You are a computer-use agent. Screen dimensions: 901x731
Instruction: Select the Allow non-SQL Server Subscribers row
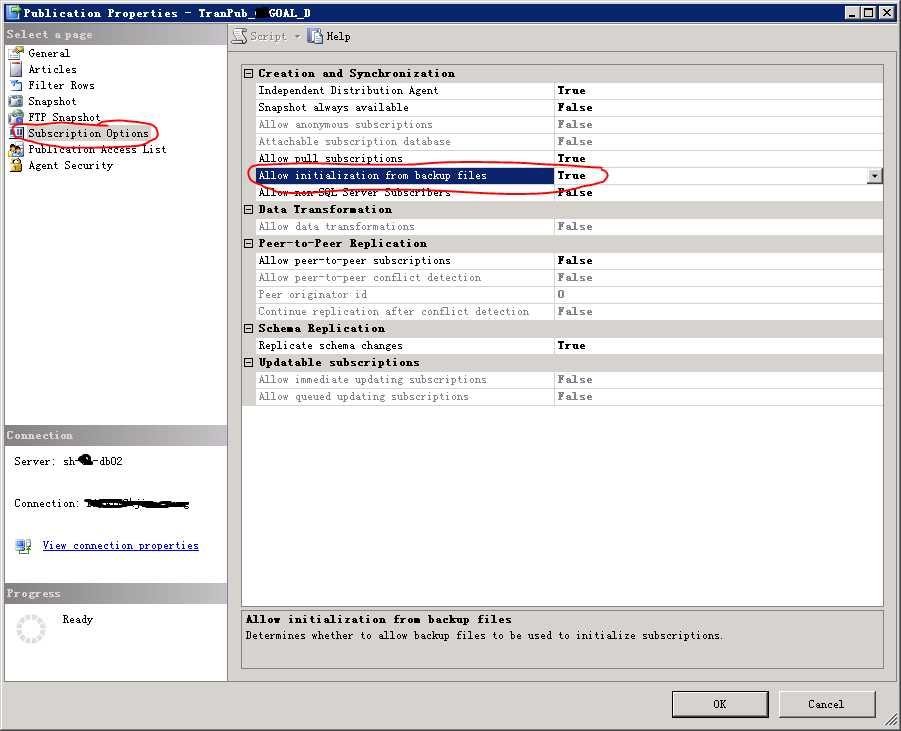coord(569,193)
